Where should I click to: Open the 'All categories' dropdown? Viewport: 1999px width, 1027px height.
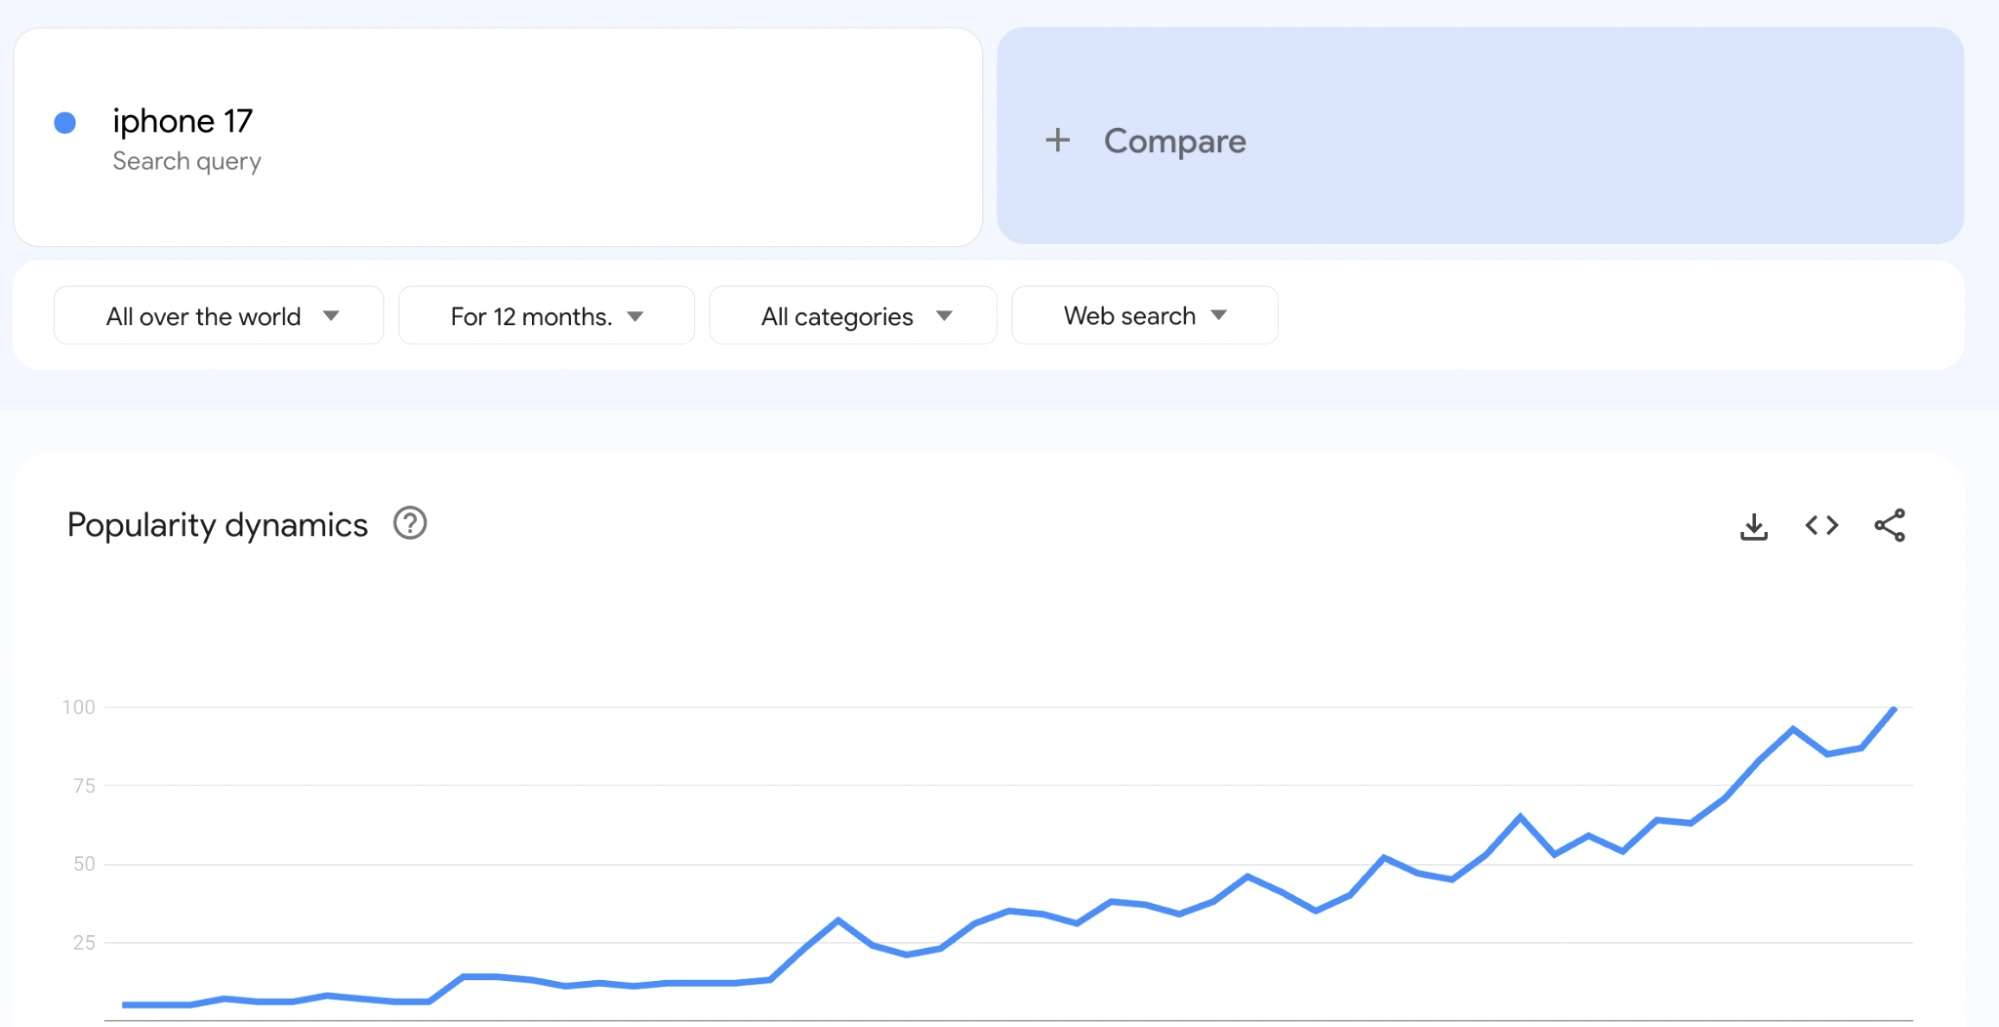pos(852,316)
